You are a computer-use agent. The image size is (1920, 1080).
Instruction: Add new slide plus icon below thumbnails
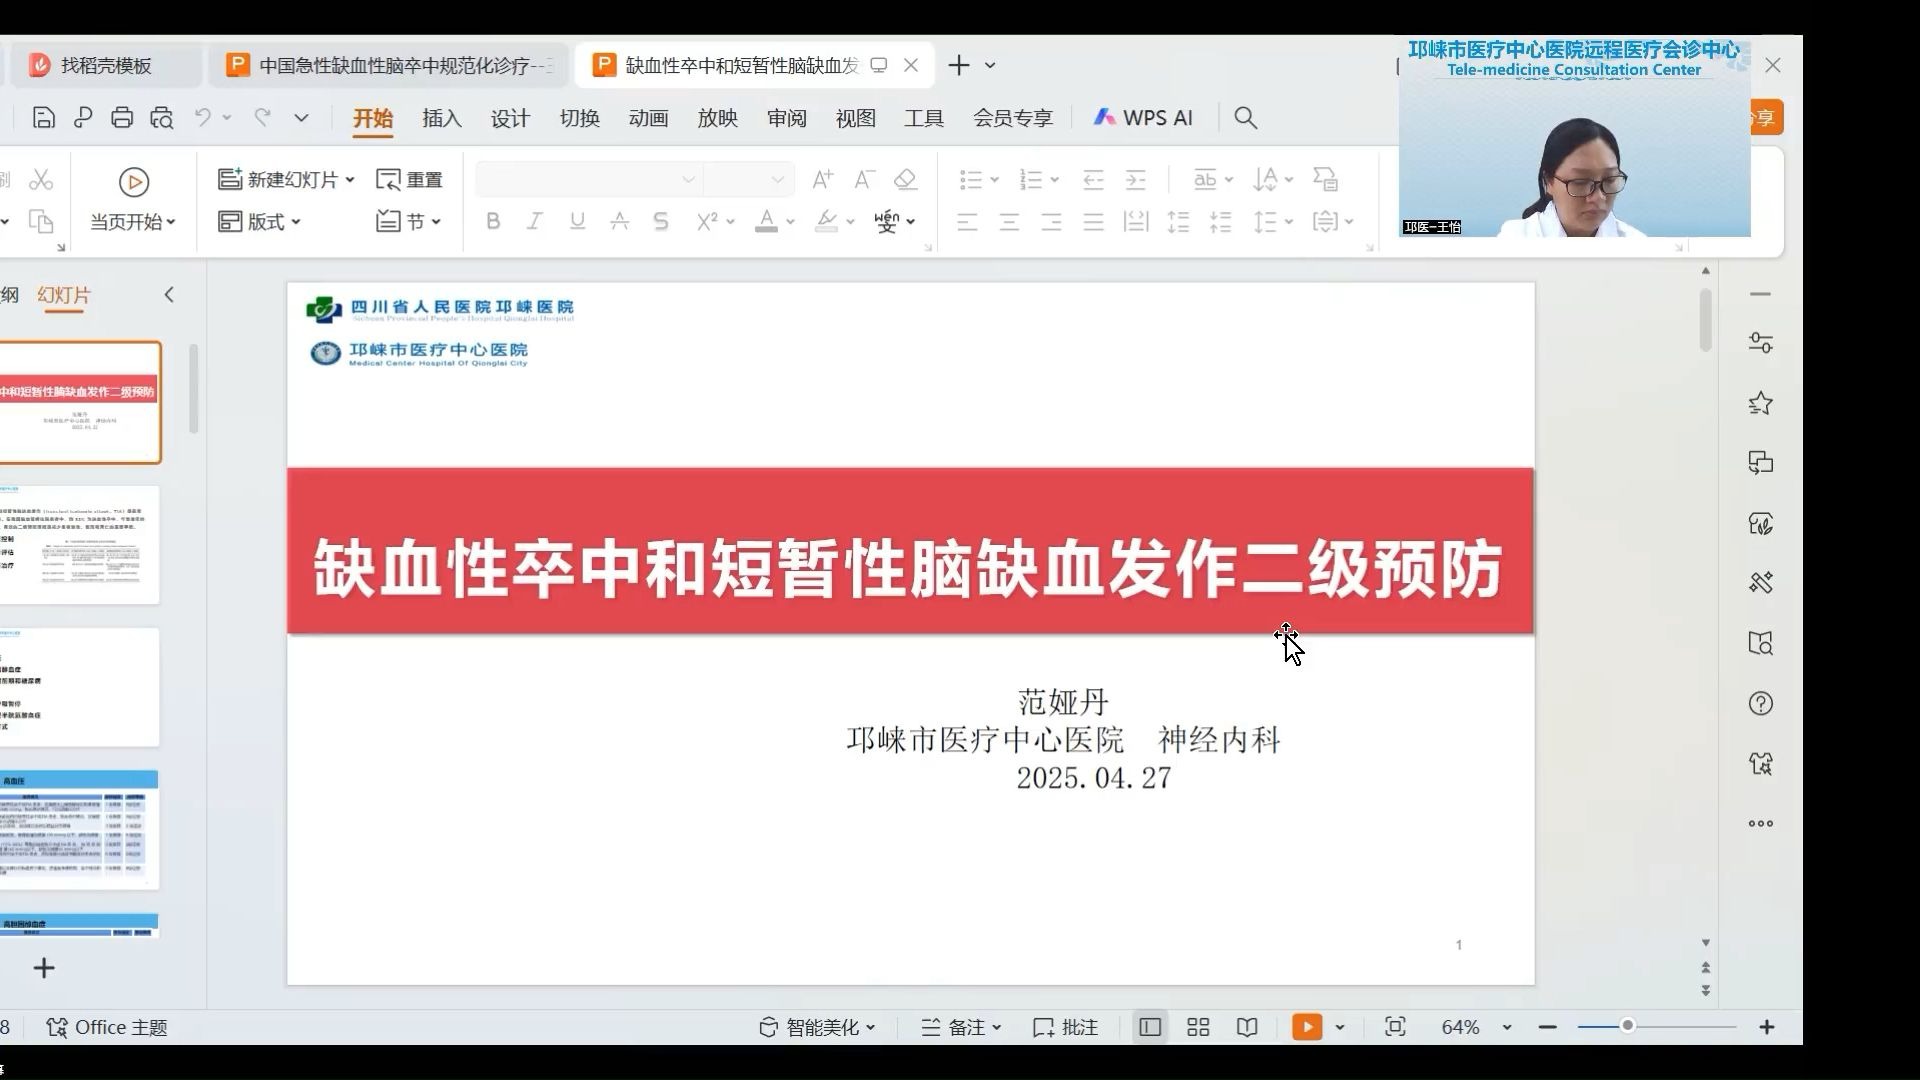click(44, 968)
